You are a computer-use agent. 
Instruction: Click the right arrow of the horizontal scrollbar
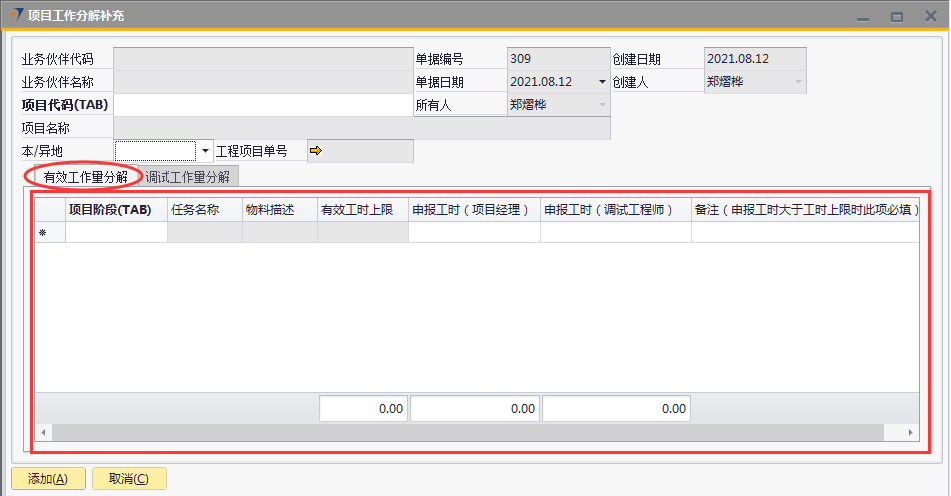[x=910, y=432]
